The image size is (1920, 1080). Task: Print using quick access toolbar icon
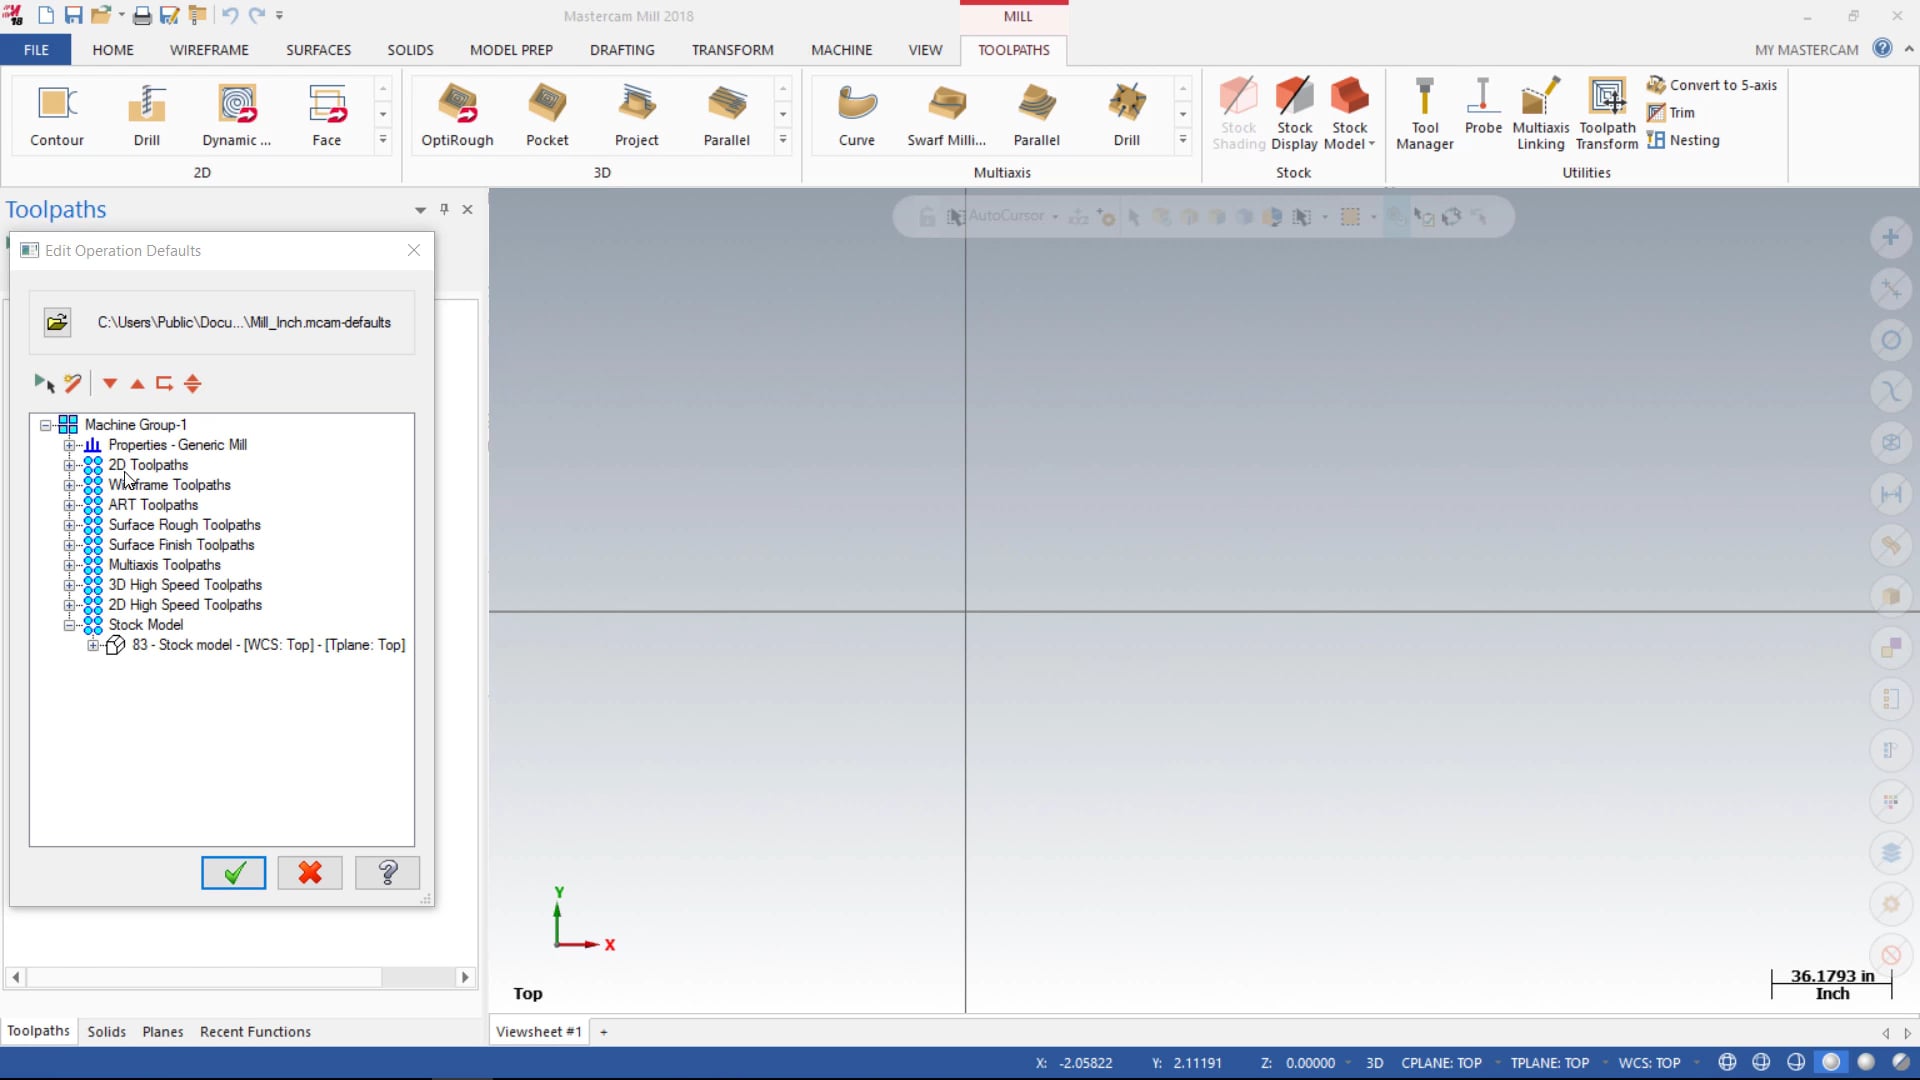[142, 15]
